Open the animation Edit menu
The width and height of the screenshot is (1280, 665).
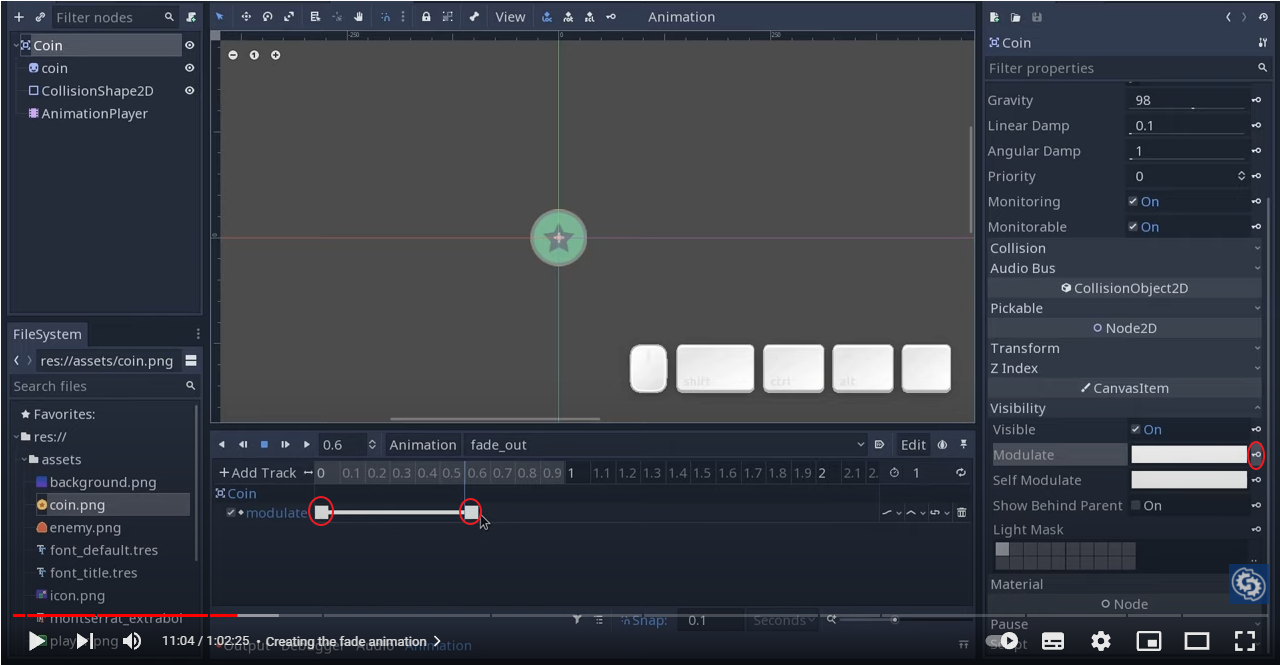[913, 445]
